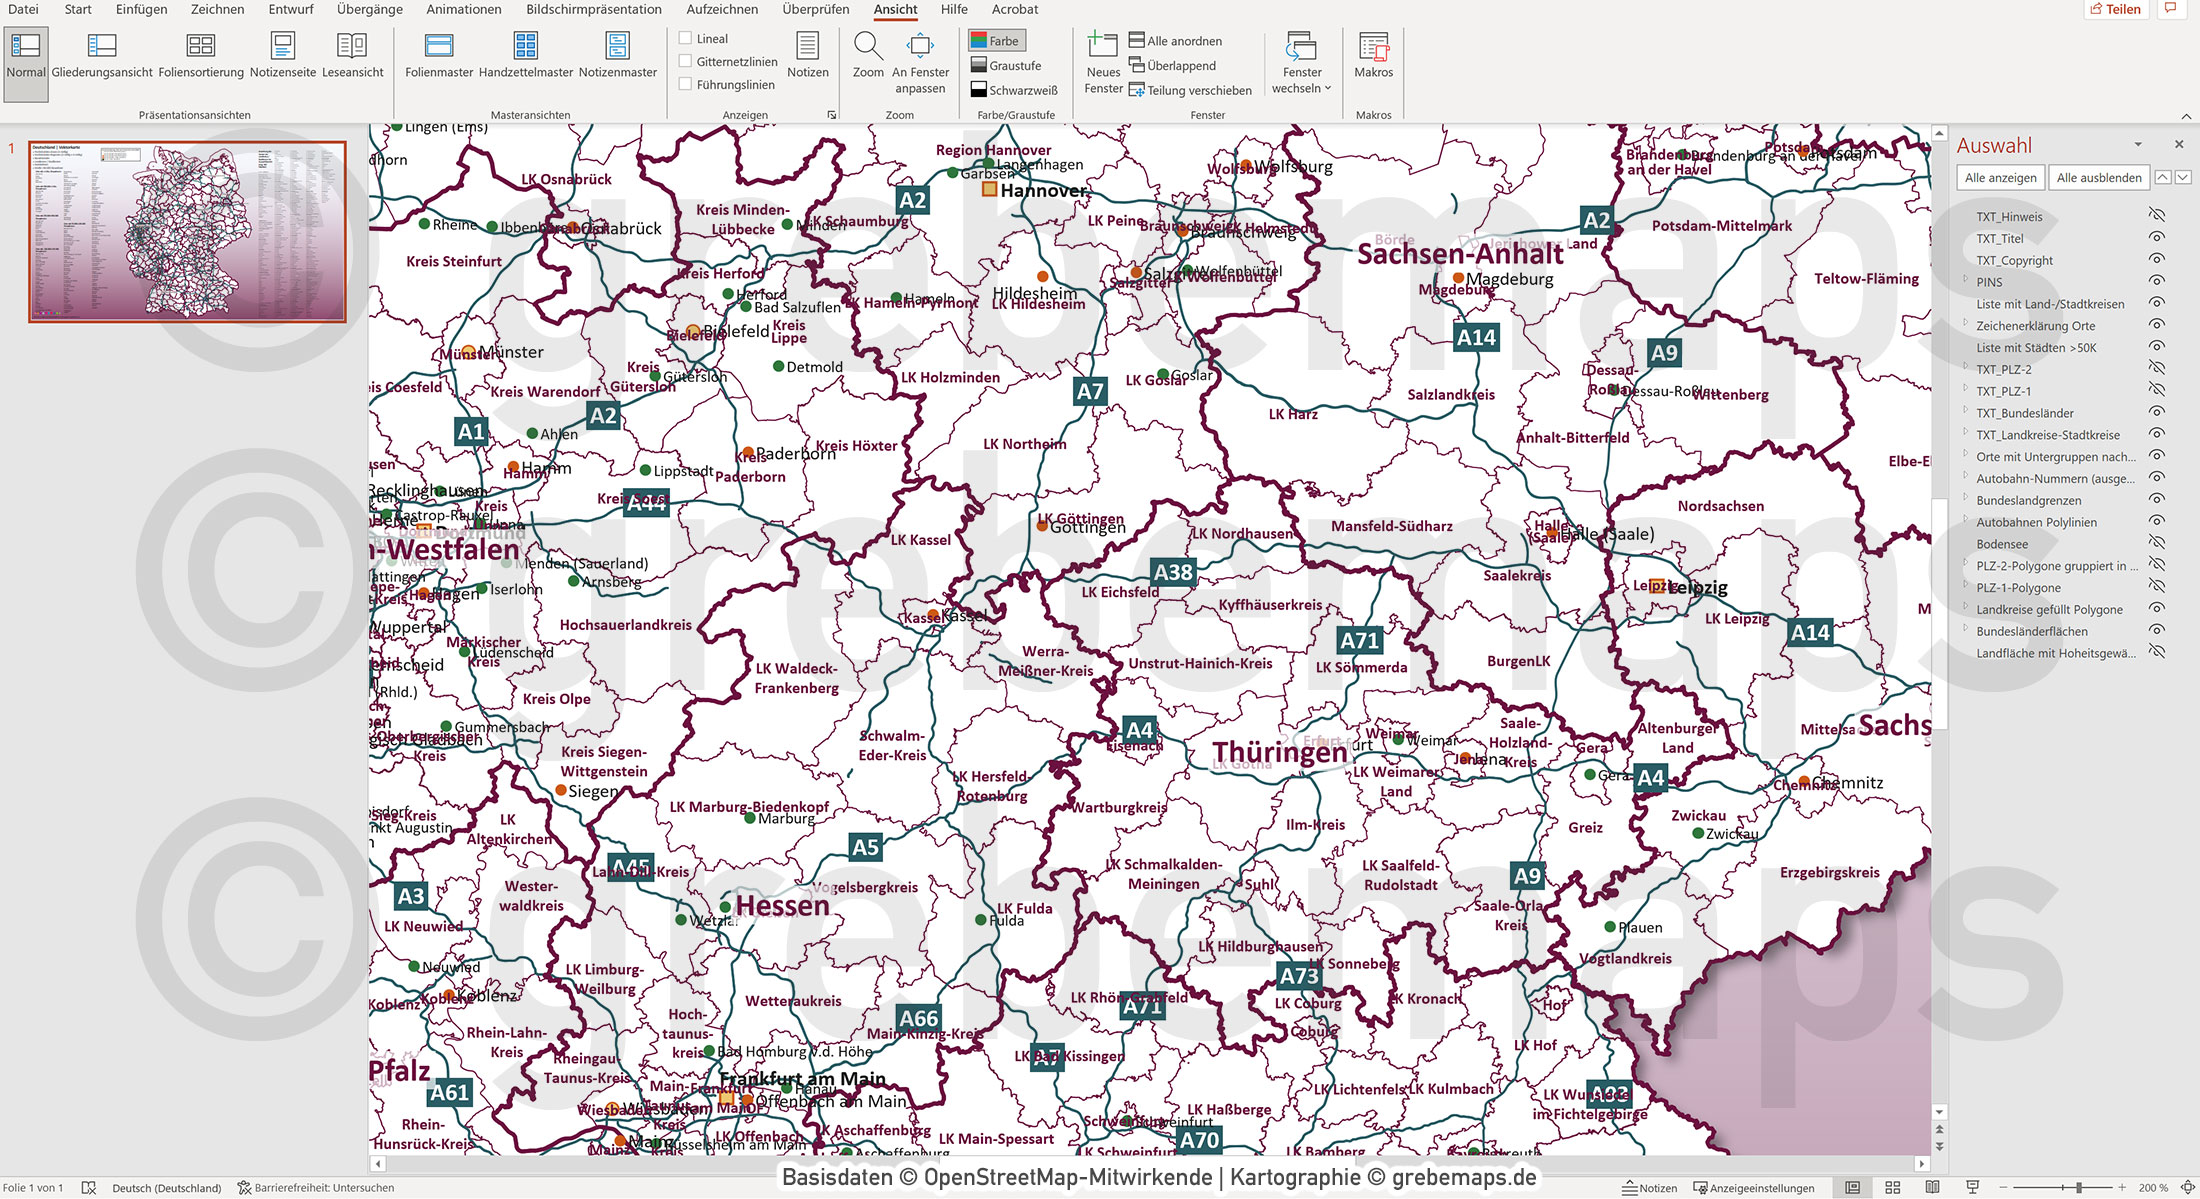
Task: Expand the PINS entry in Auswahl pane
Action: [1966, 281]
